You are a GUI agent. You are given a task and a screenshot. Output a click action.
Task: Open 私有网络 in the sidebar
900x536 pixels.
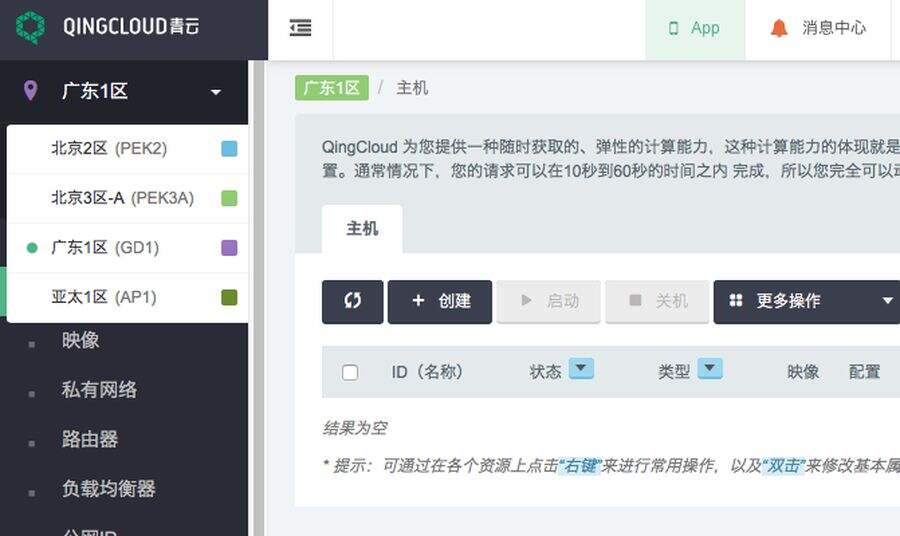99,390
